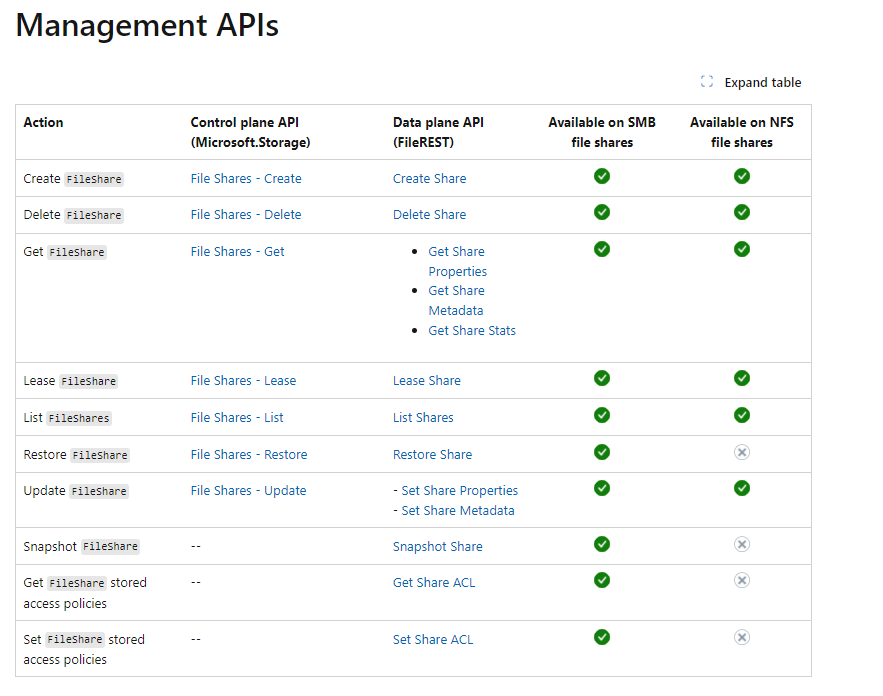Click gray X icon for Snapshot FileShare NFS
This screenshot has height=696, width=883.
[x=742, y=544]
